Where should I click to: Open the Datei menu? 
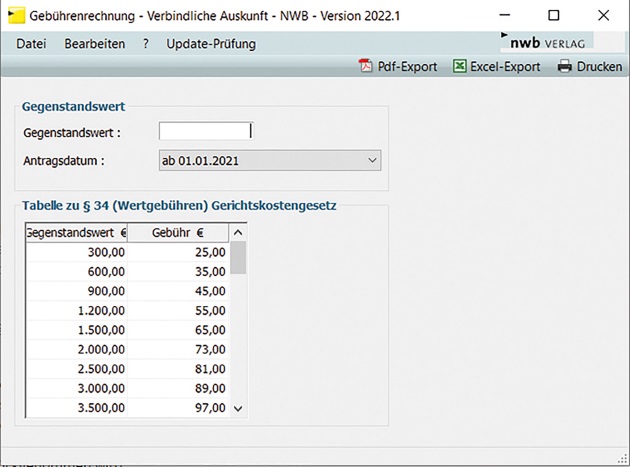click(31, 44)
